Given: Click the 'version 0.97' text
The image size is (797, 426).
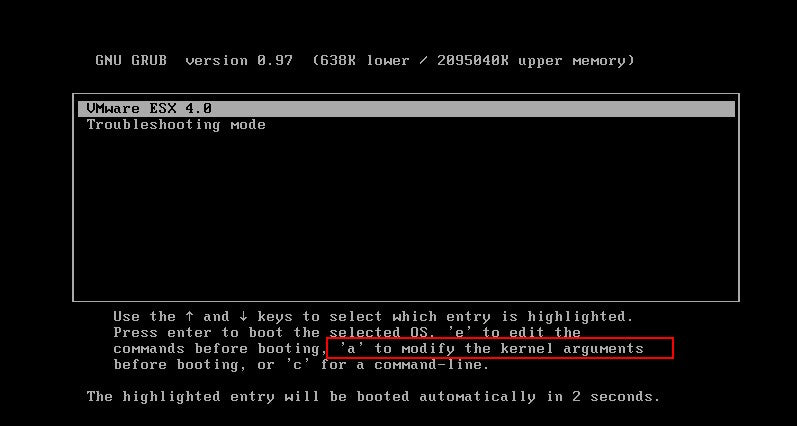Looking at the screenshot, I should coord(239,61).
